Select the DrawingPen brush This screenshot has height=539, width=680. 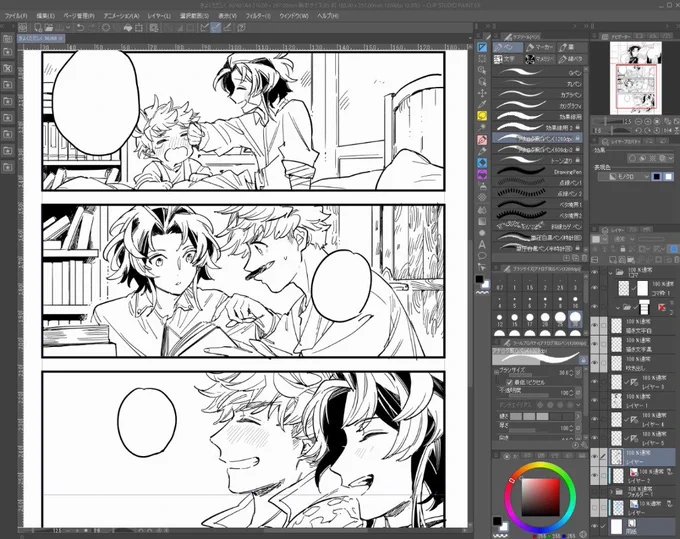click(x=539, y=172)
